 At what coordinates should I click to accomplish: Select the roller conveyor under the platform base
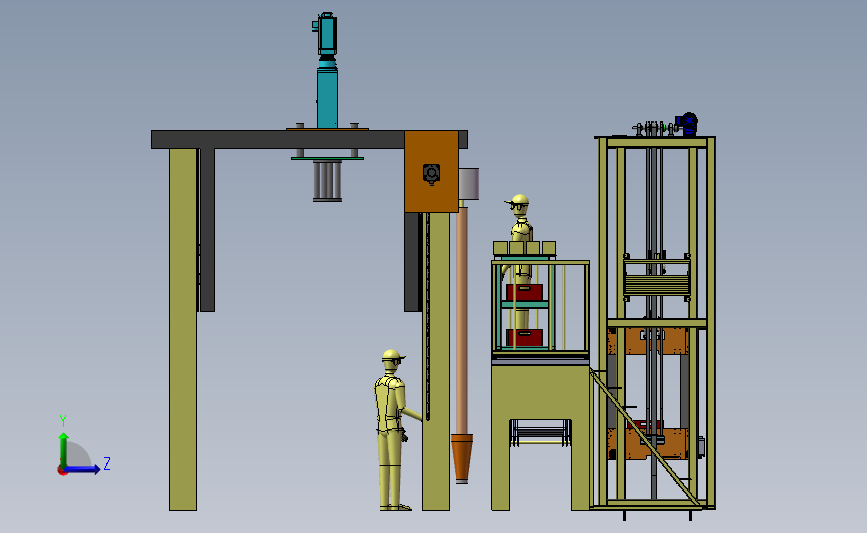point(540,432)
